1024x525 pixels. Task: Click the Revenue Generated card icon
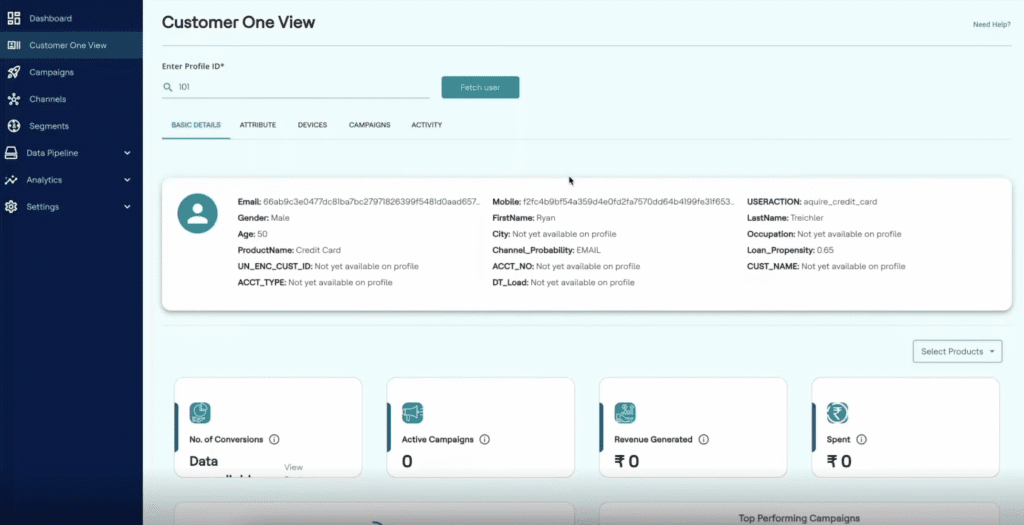tap(625, 413)
